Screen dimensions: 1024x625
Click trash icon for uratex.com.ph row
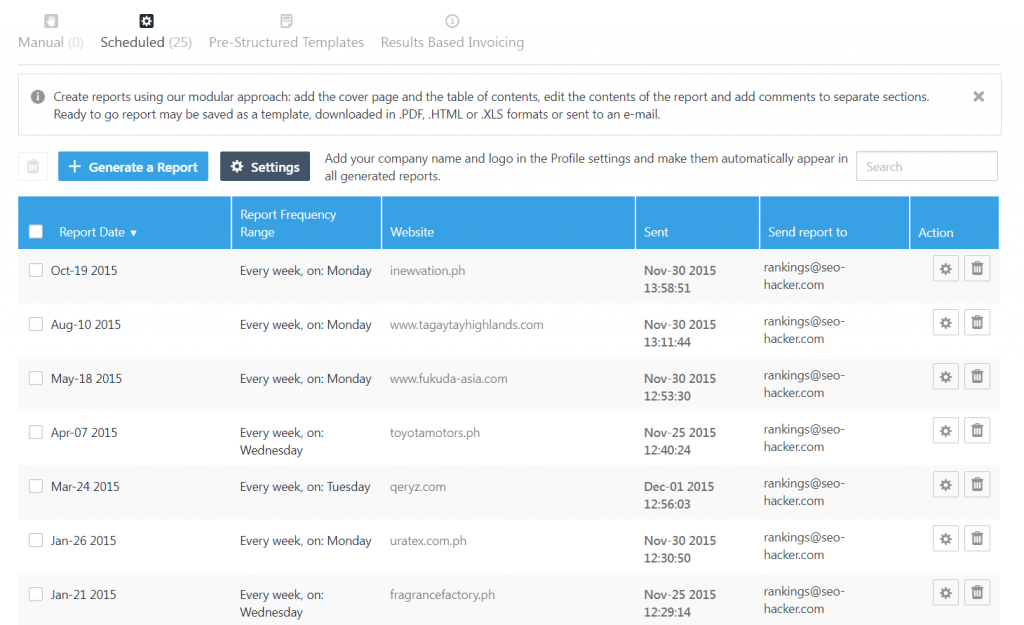(977, 538)
